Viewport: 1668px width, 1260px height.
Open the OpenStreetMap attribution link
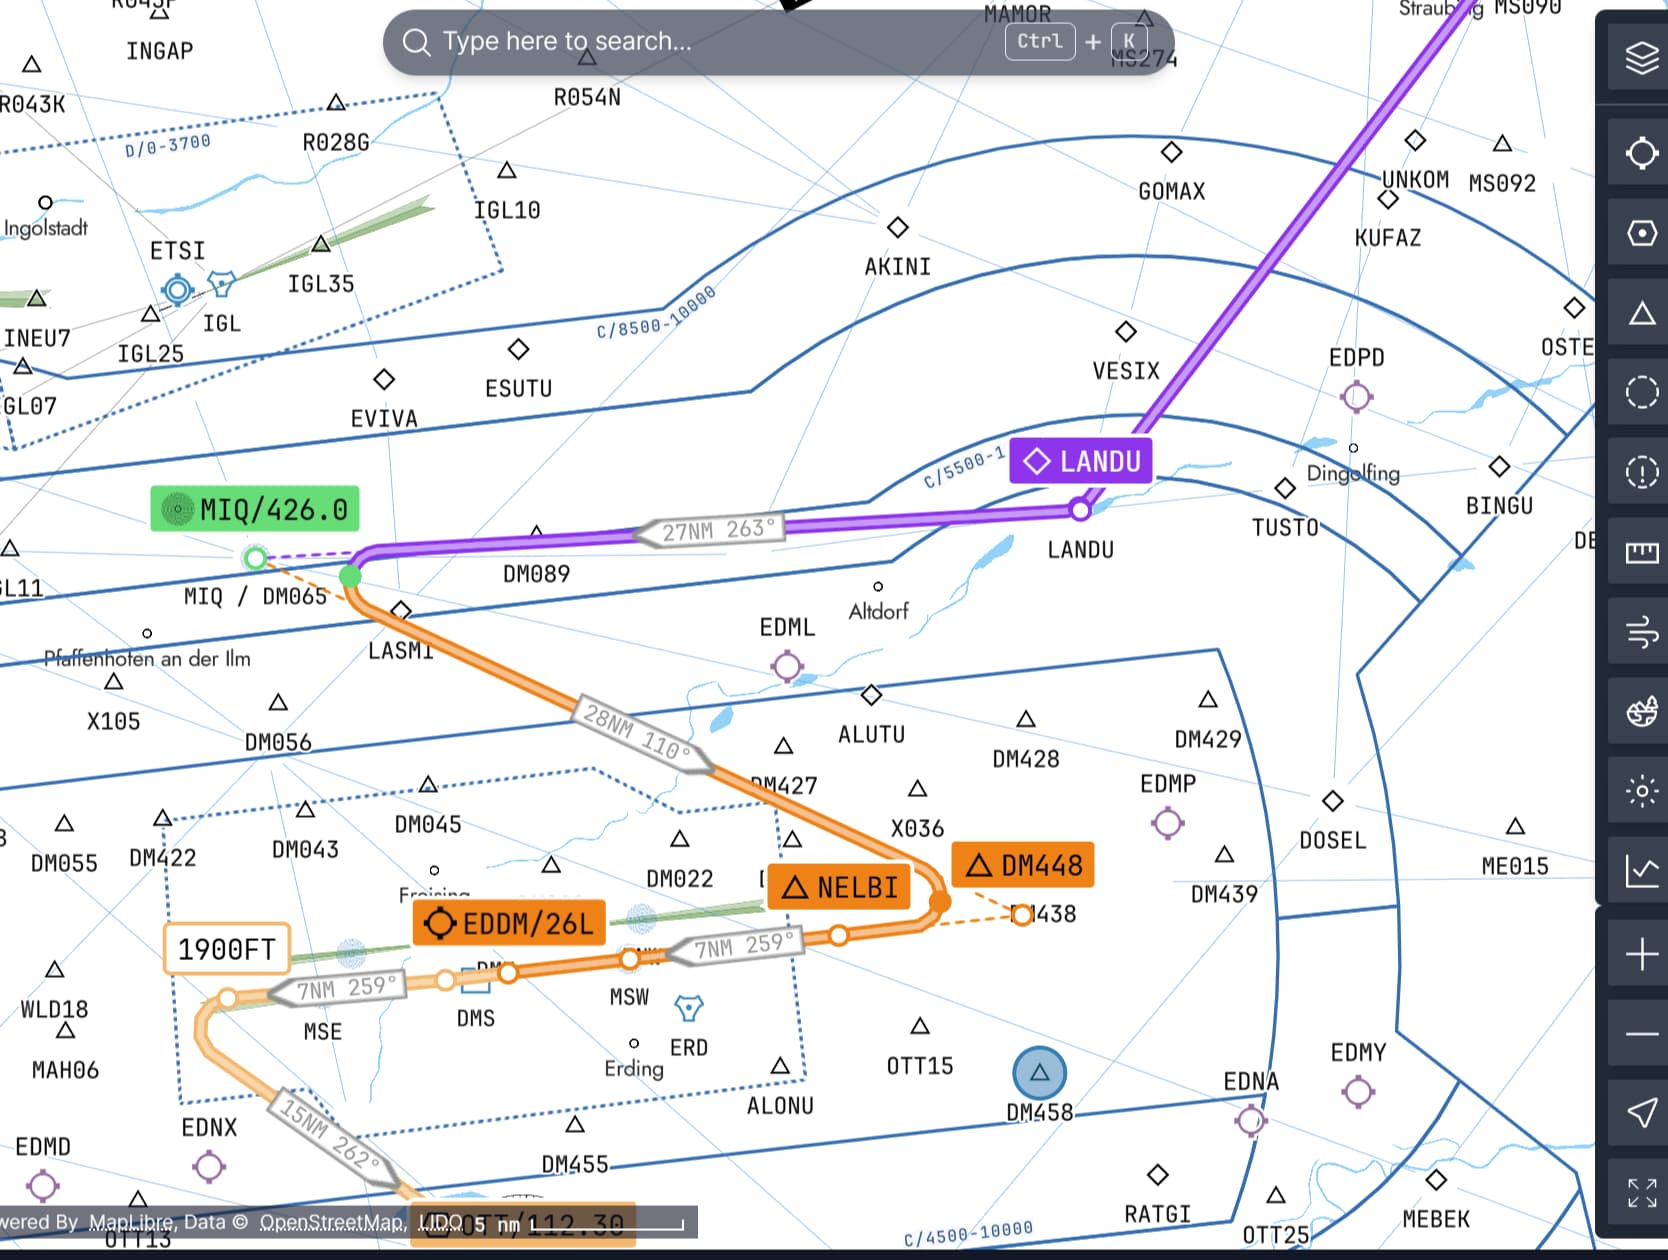click(x=332, y=1222)
